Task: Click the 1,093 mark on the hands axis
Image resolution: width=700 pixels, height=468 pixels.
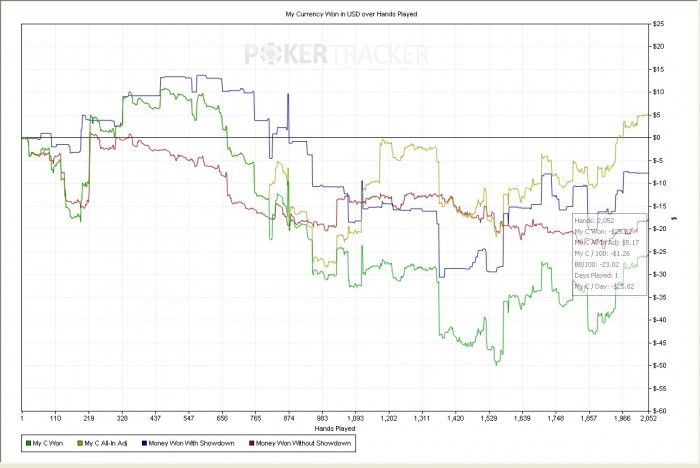Action: [x=355, y=419]
